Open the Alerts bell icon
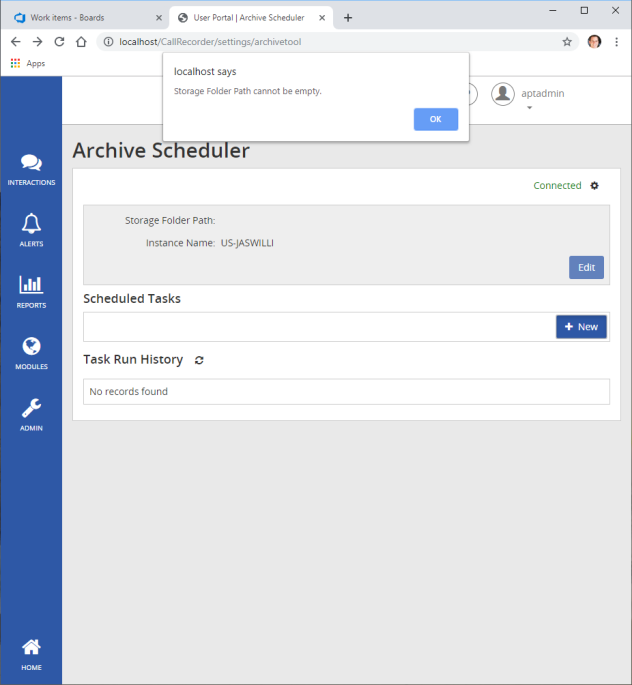The image size is (632, 685). point(31,229)
